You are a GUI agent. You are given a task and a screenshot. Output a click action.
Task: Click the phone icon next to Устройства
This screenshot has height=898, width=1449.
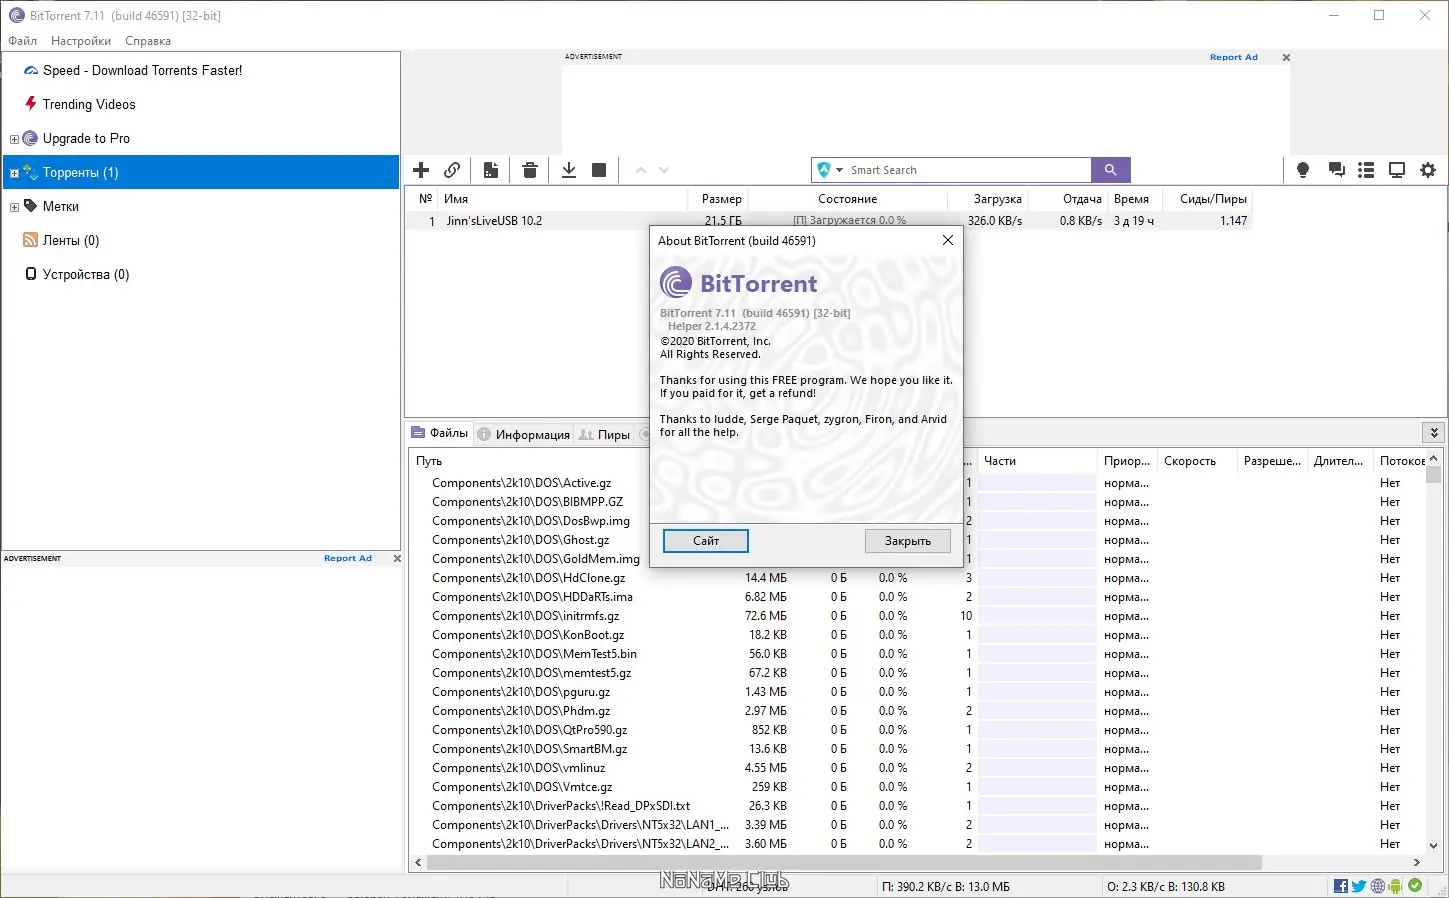(31, 274)
